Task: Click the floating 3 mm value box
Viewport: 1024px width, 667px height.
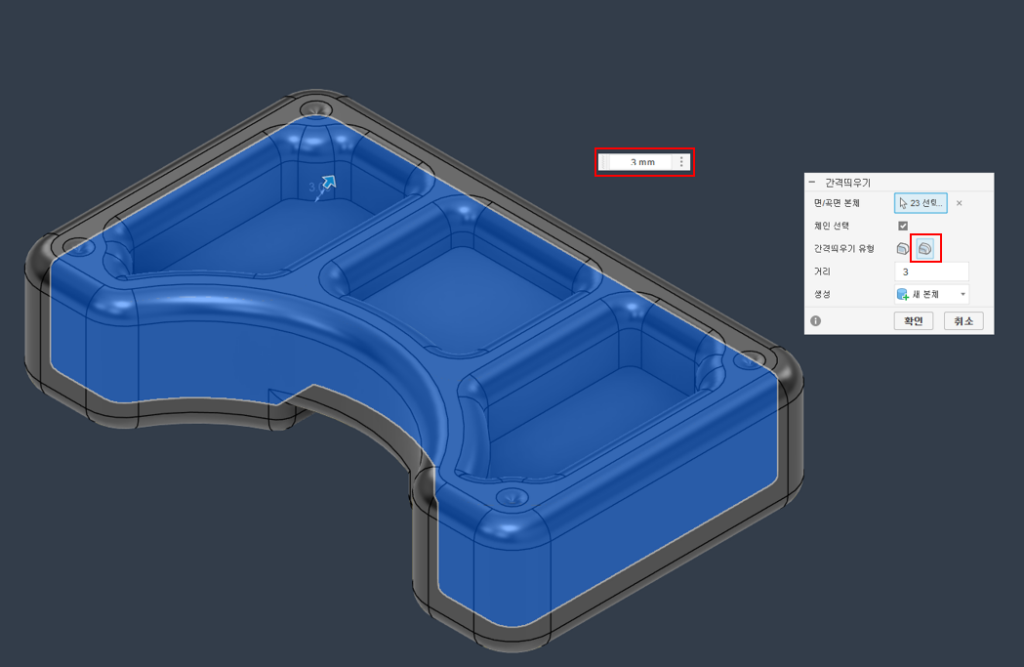Action: (640, 162)
